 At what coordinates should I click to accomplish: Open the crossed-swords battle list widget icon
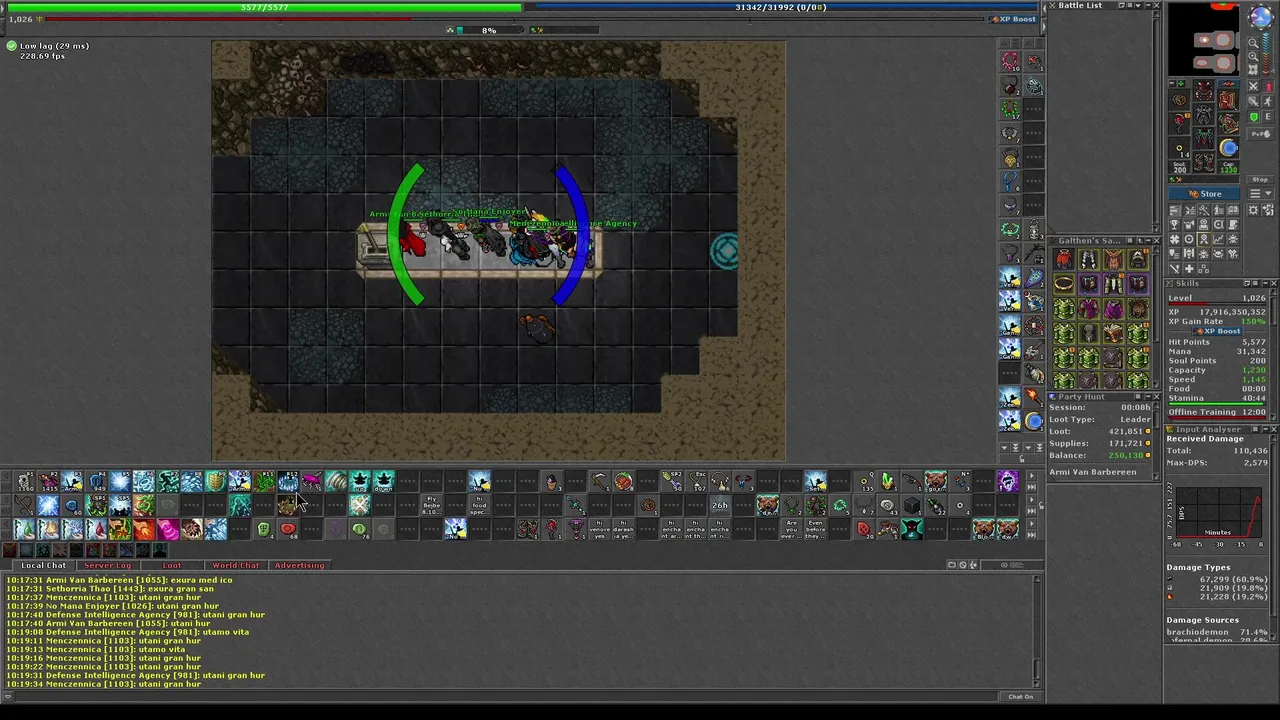coord(1189,210)
